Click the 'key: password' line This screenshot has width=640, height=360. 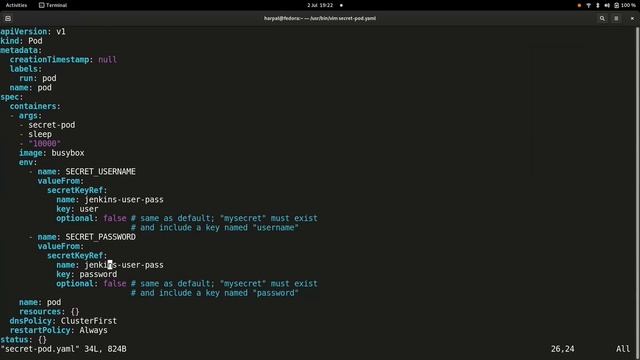pos(87,274)
